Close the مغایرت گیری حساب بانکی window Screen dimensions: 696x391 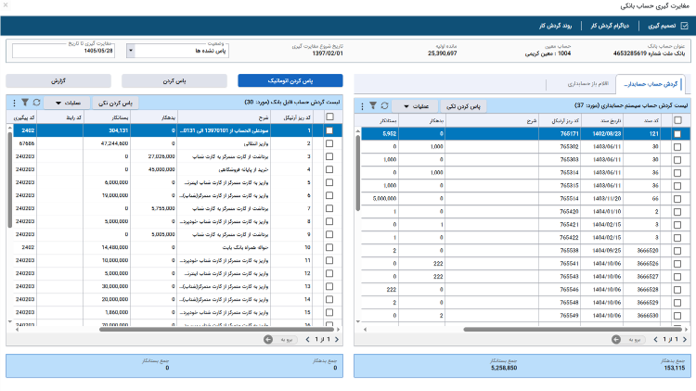6,5
